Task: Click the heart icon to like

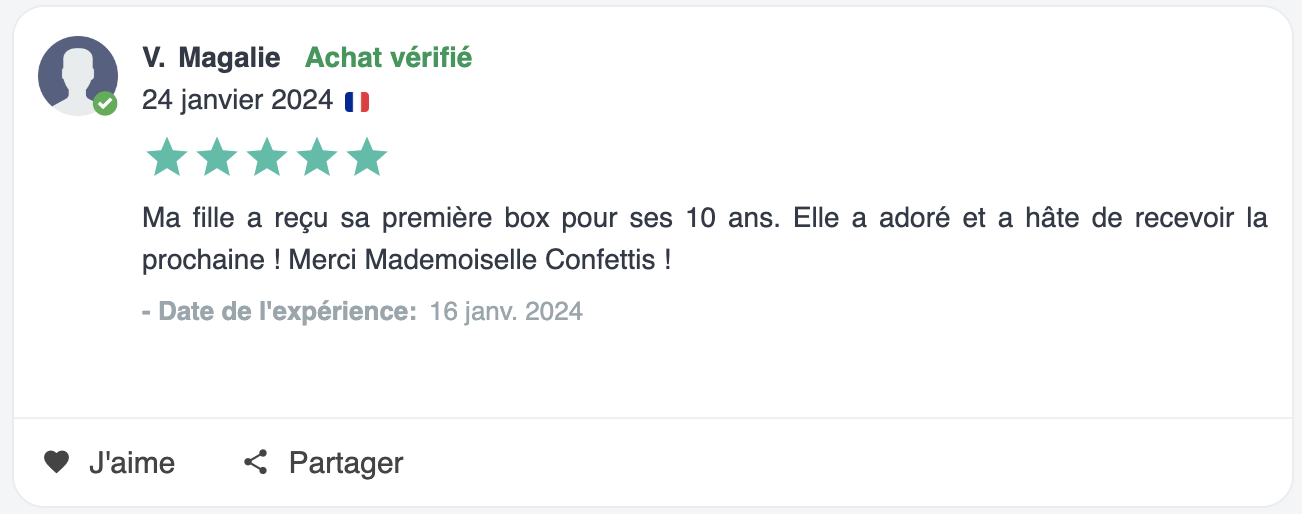Action: 56,462
